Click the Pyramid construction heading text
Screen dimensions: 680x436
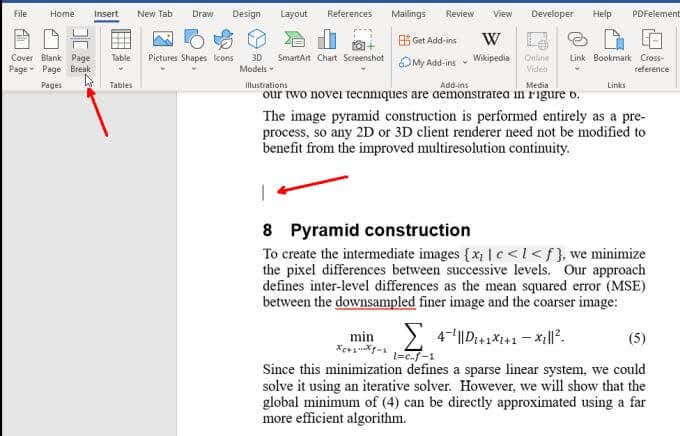pos(380,230)
